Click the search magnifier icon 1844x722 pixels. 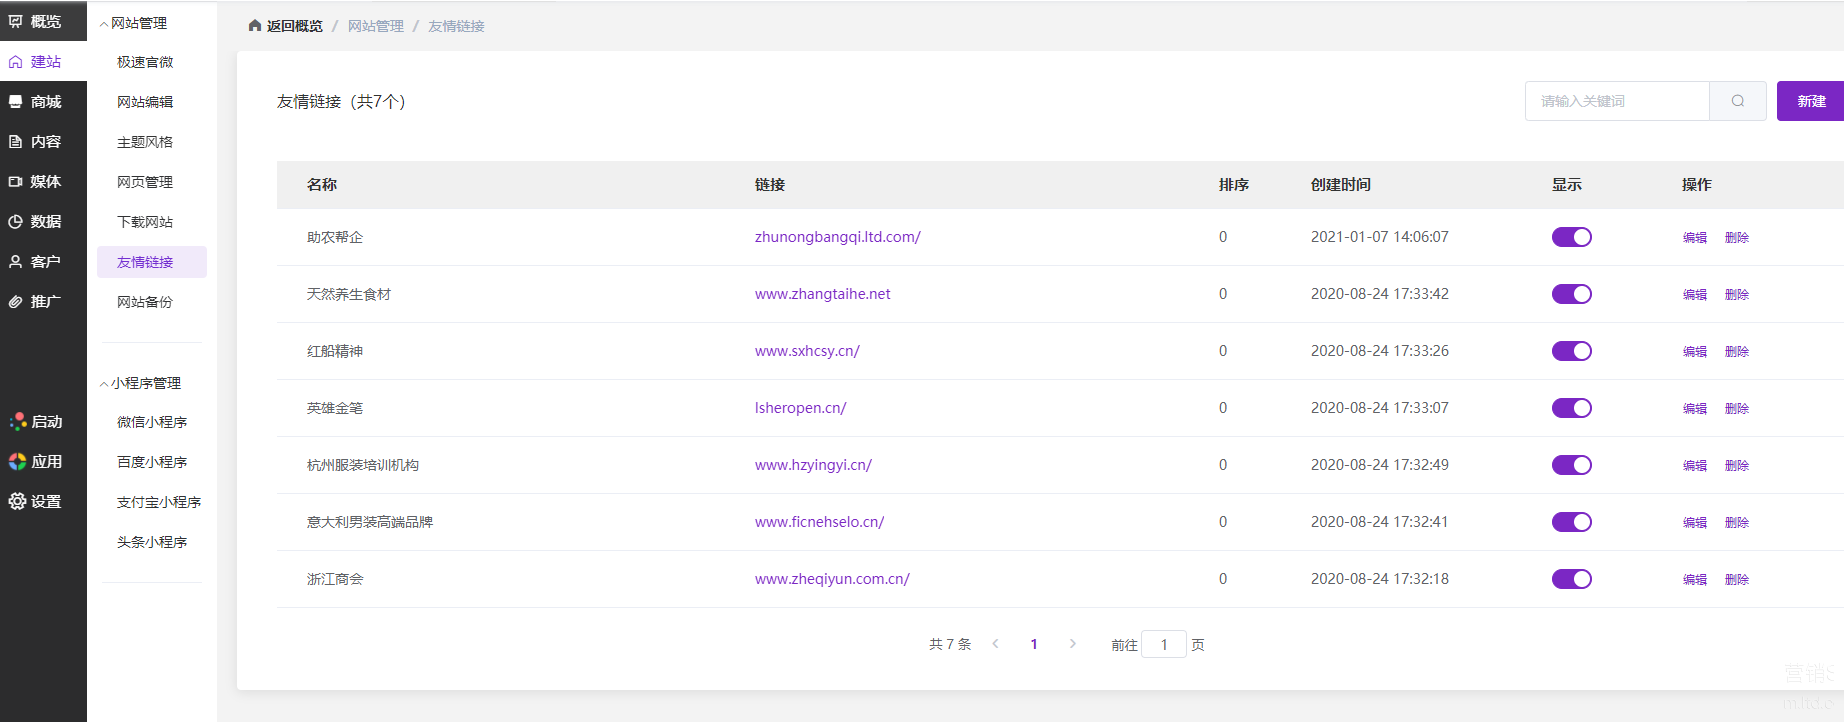click(x=1737, y=101)
